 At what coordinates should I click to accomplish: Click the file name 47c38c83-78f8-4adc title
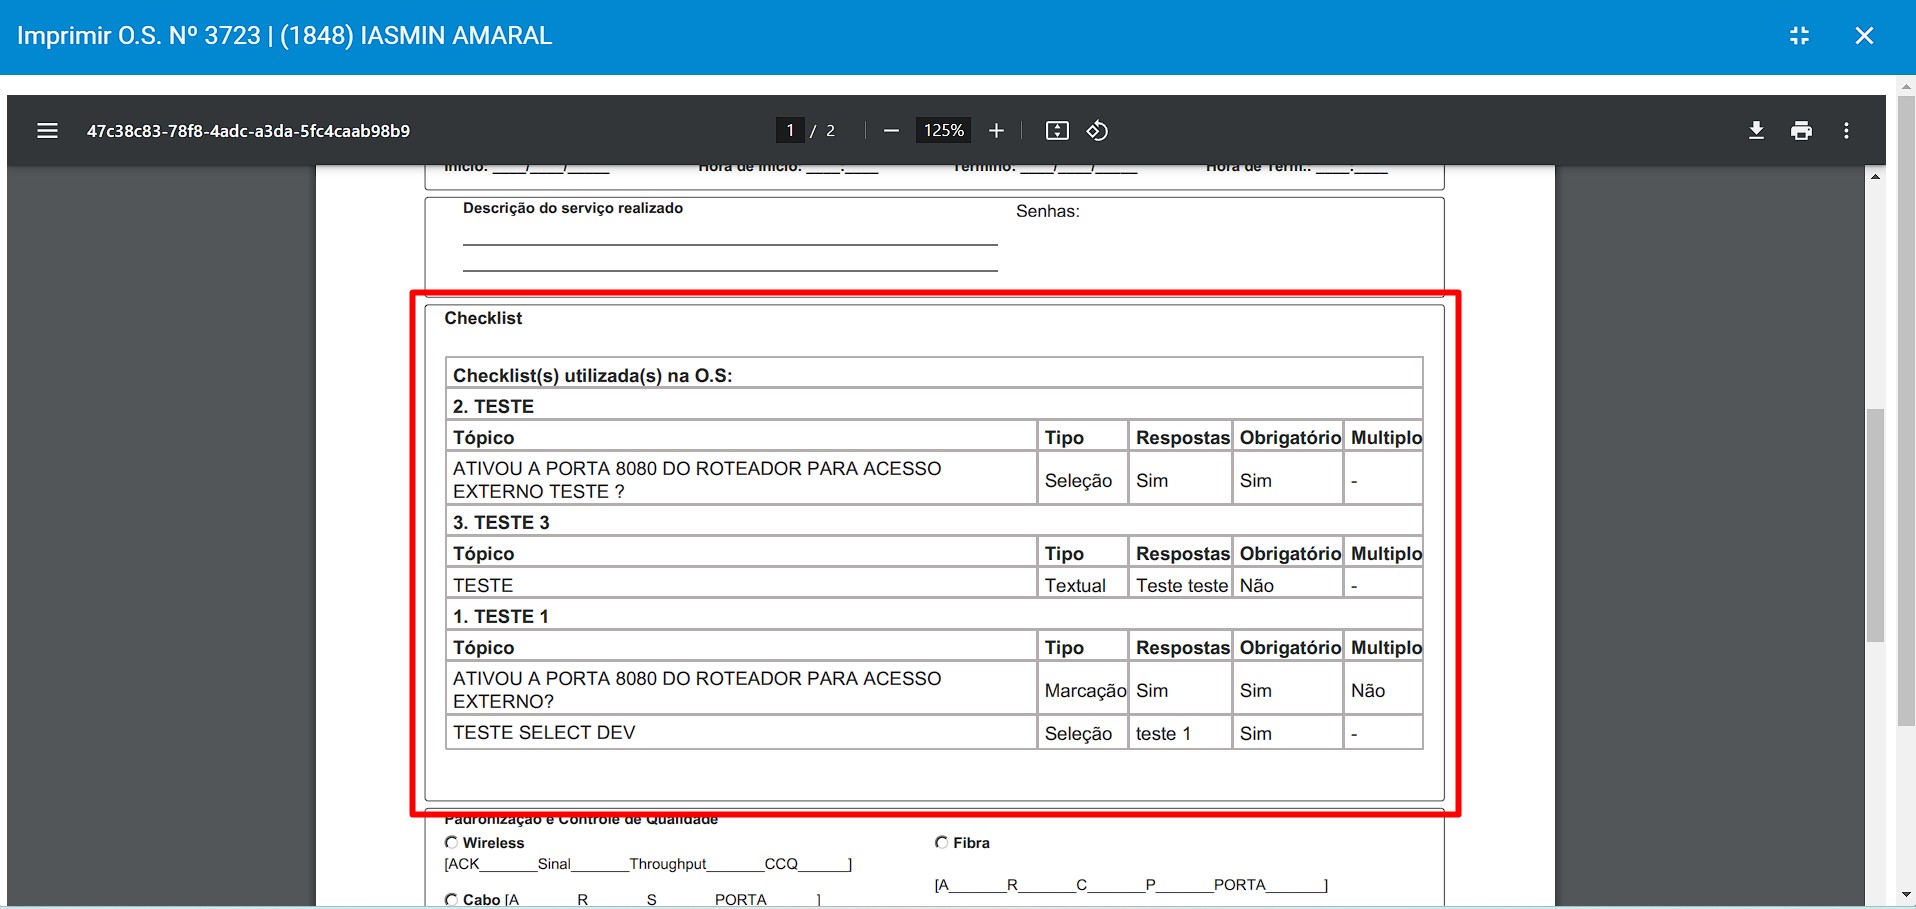pos(248,131)
